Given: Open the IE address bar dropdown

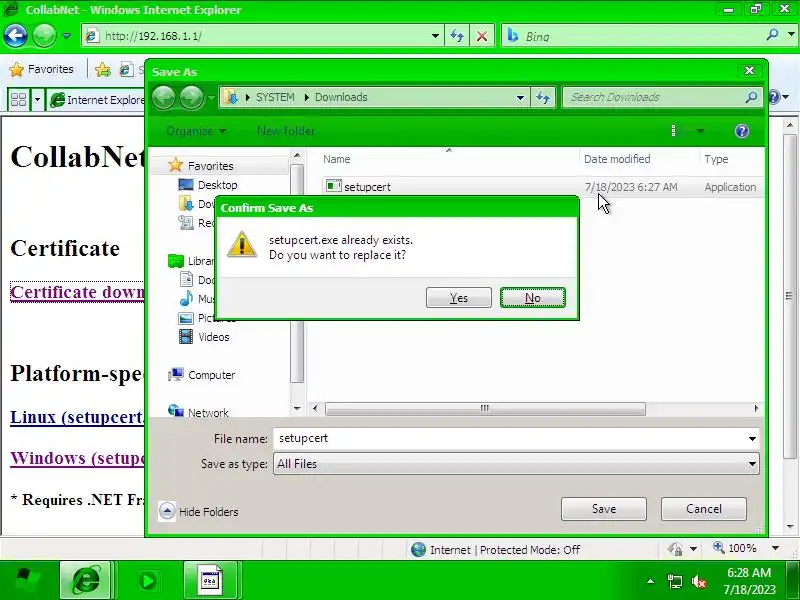Looking at the screenshot, I should [x=435, y=36].
